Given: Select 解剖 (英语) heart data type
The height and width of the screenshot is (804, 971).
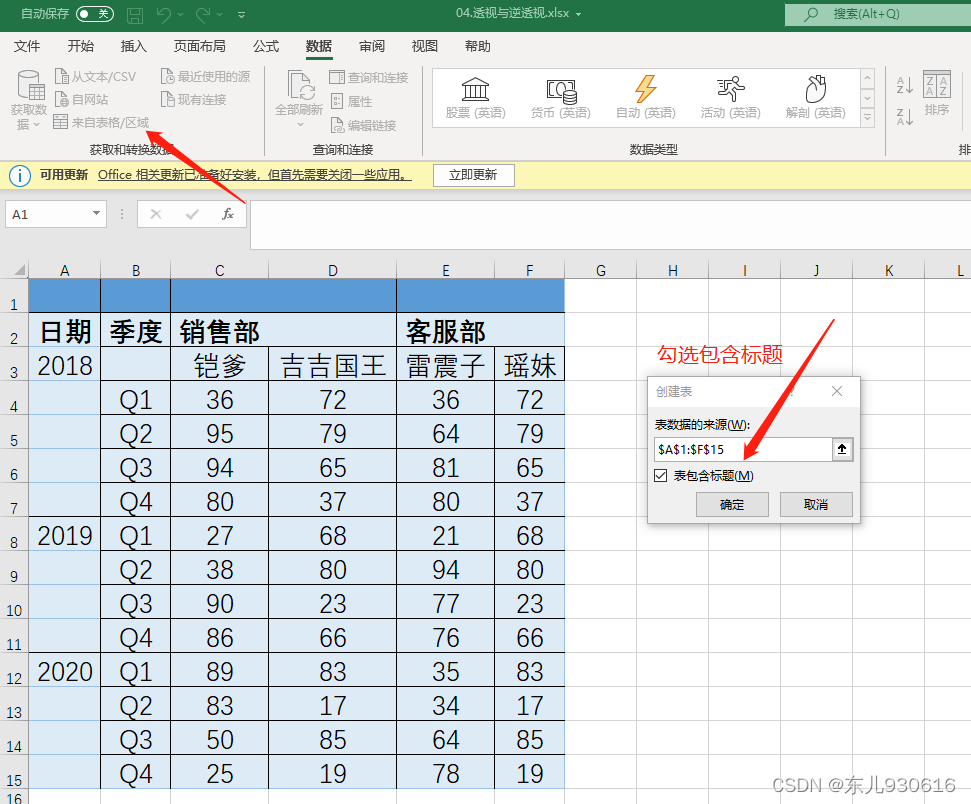Looking at the screenshot, I should [816, 98].
